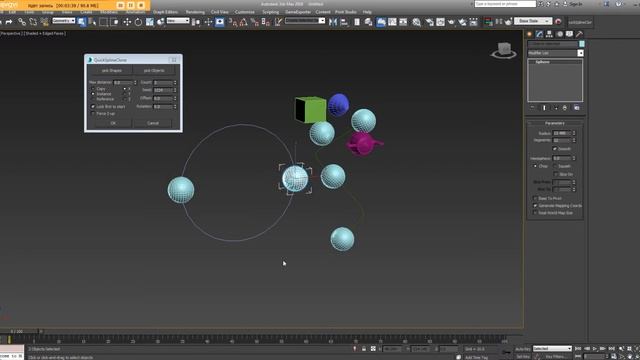Image resolution: width=640 pixels, height=360 pixels.
Task: Click Go to Start playback button
Action: tap(578, 349)
